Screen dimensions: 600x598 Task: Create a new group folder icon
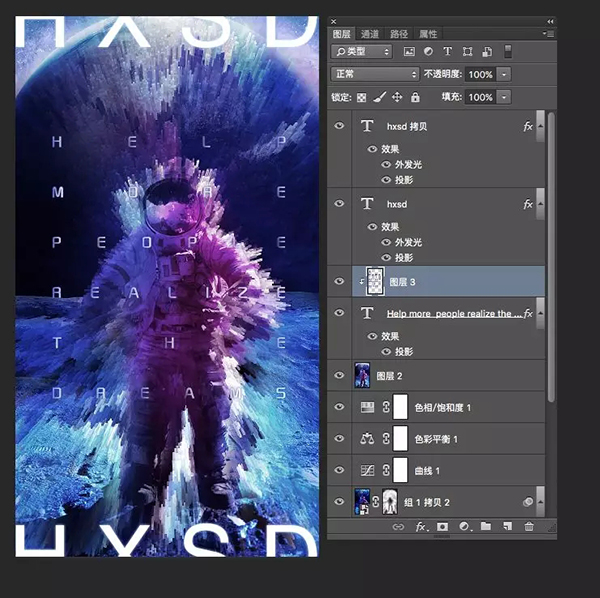pos(486,526)
